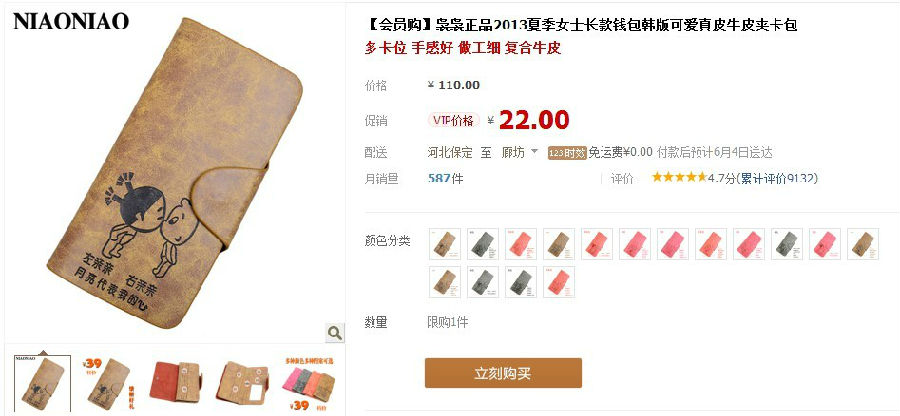Click the 立刻购买 buy now button
900x416 pixels.
point(503,373)
